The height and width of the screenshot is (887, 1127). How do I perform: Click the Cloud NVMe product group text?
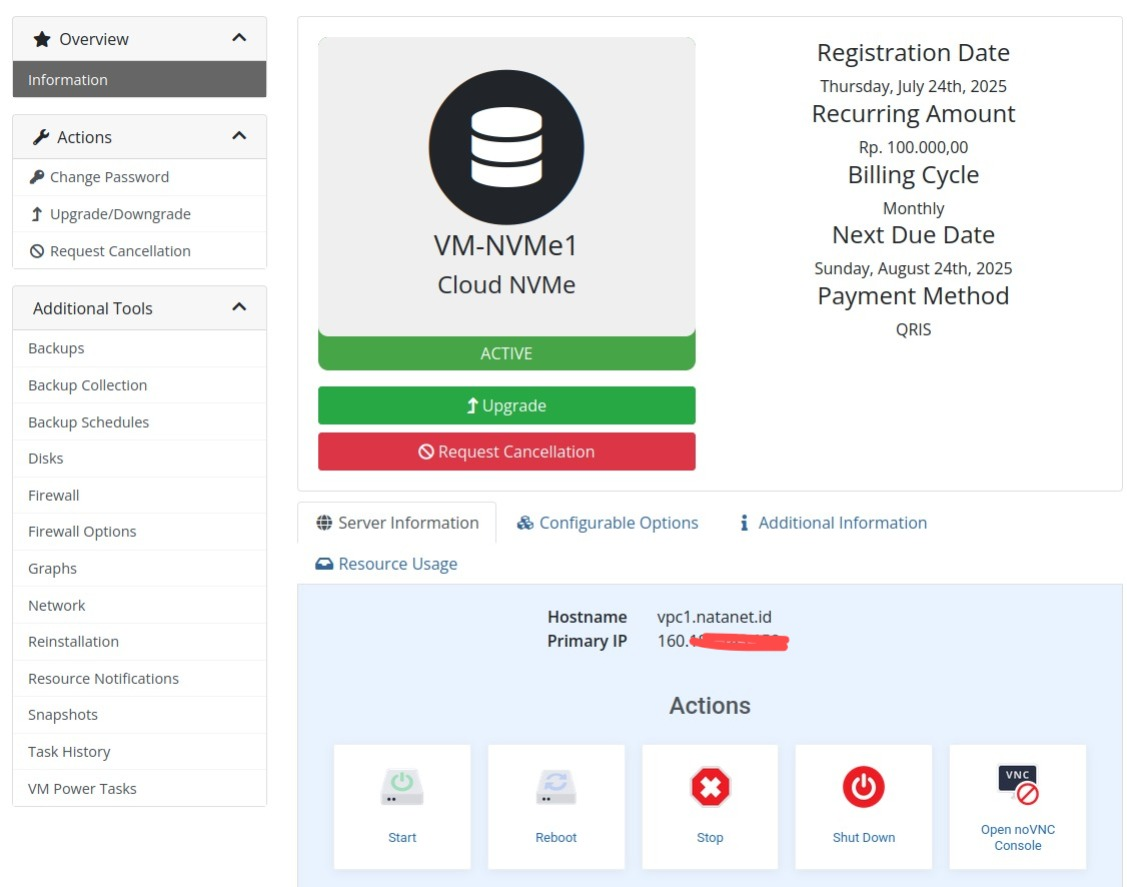(x=506, y=285)
